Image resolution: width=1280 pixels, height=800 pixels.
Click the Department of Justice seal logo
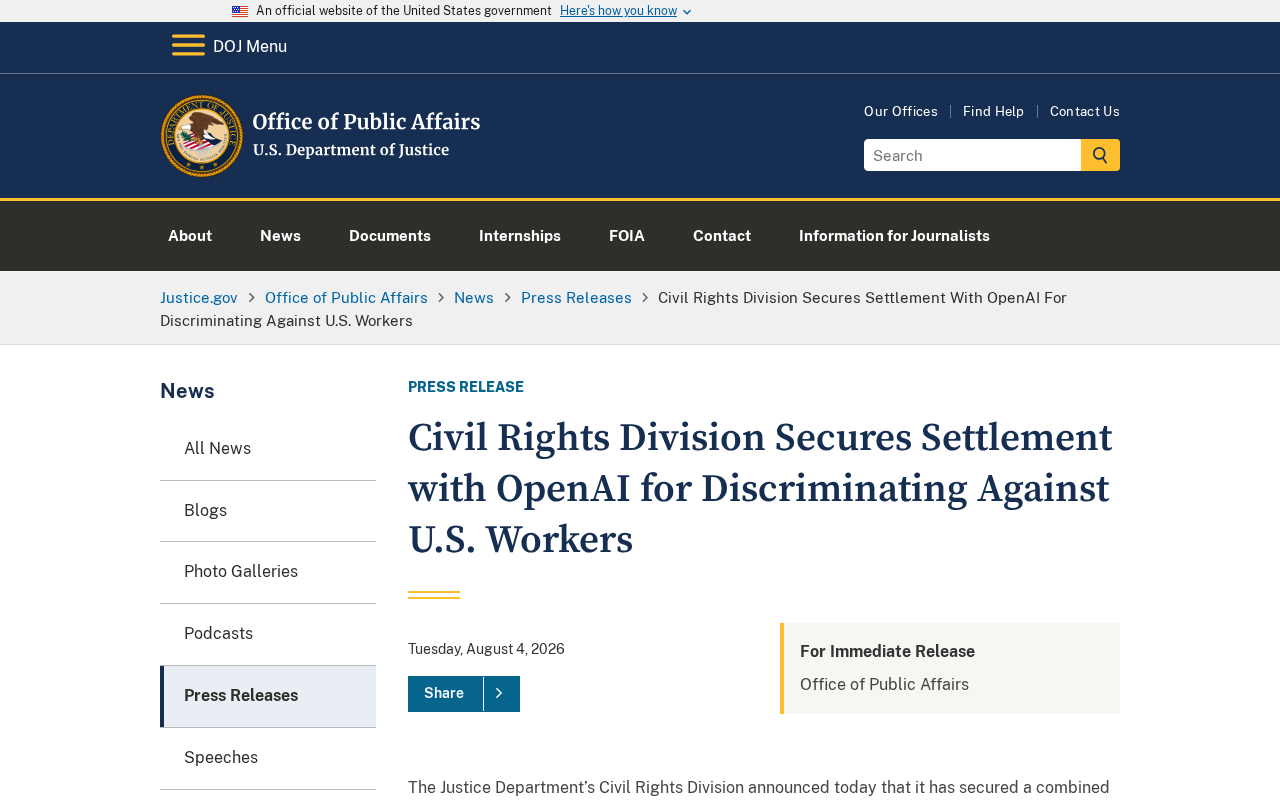point(201,136)
